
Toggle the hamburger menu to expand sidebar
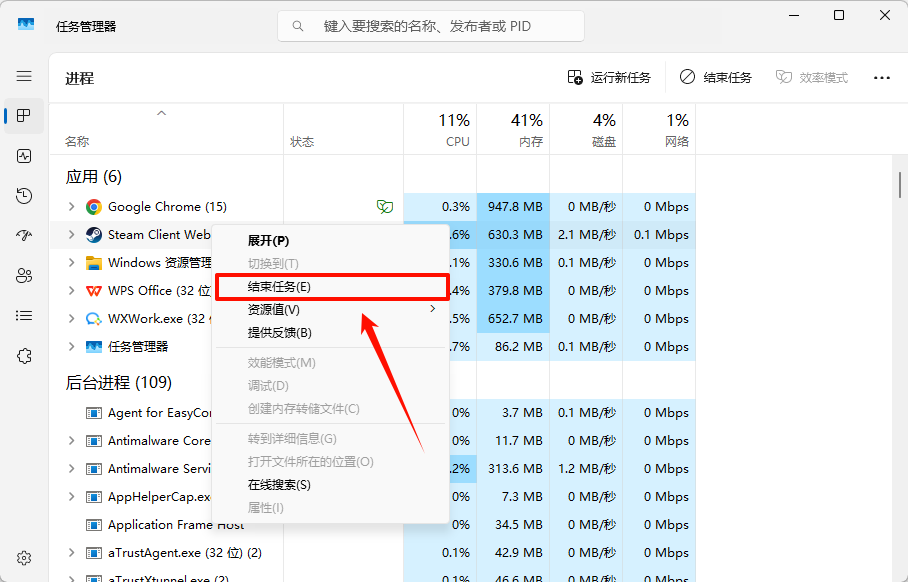coord(24,76)
